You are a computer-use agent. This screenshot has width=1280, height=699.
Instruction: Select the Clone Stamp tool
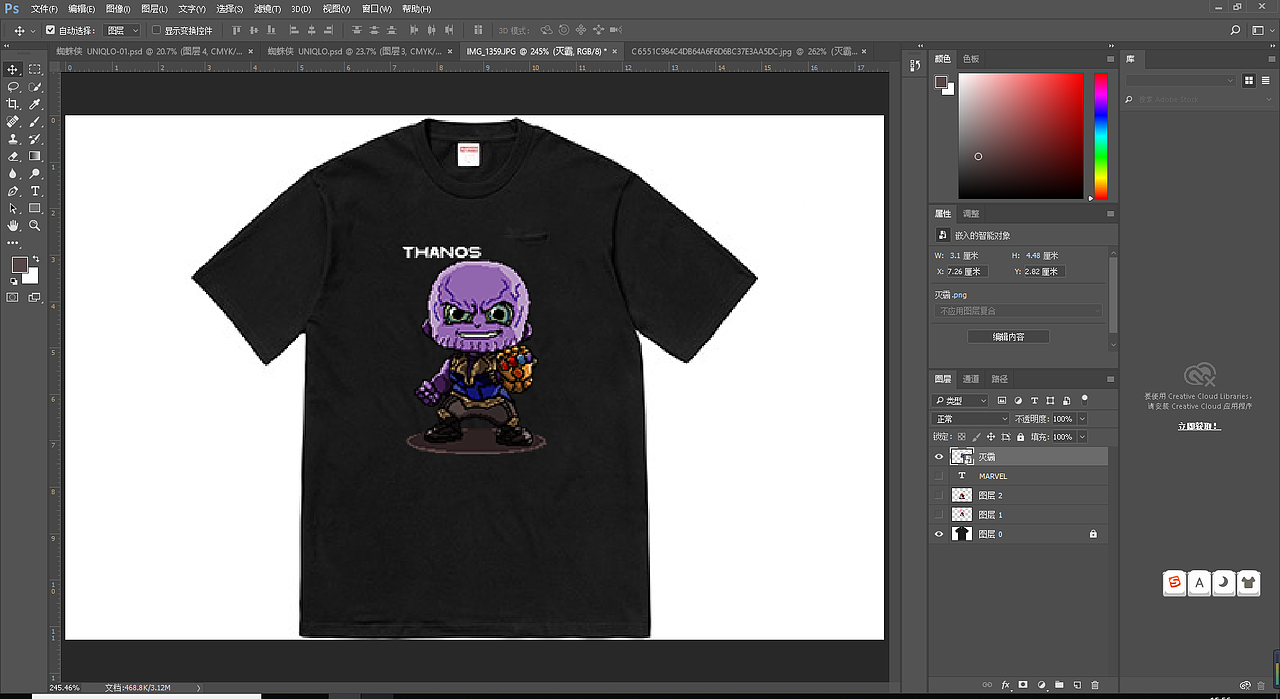[13, 139]
